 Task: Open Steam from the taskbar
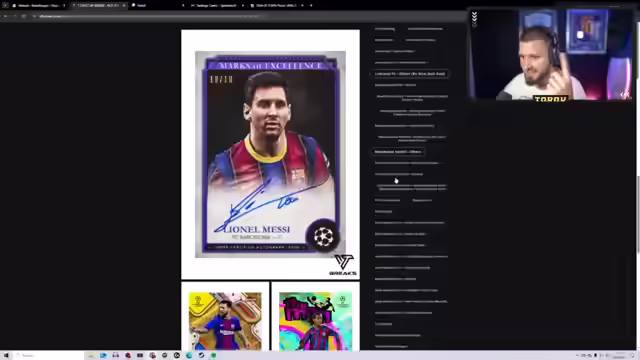201,356
